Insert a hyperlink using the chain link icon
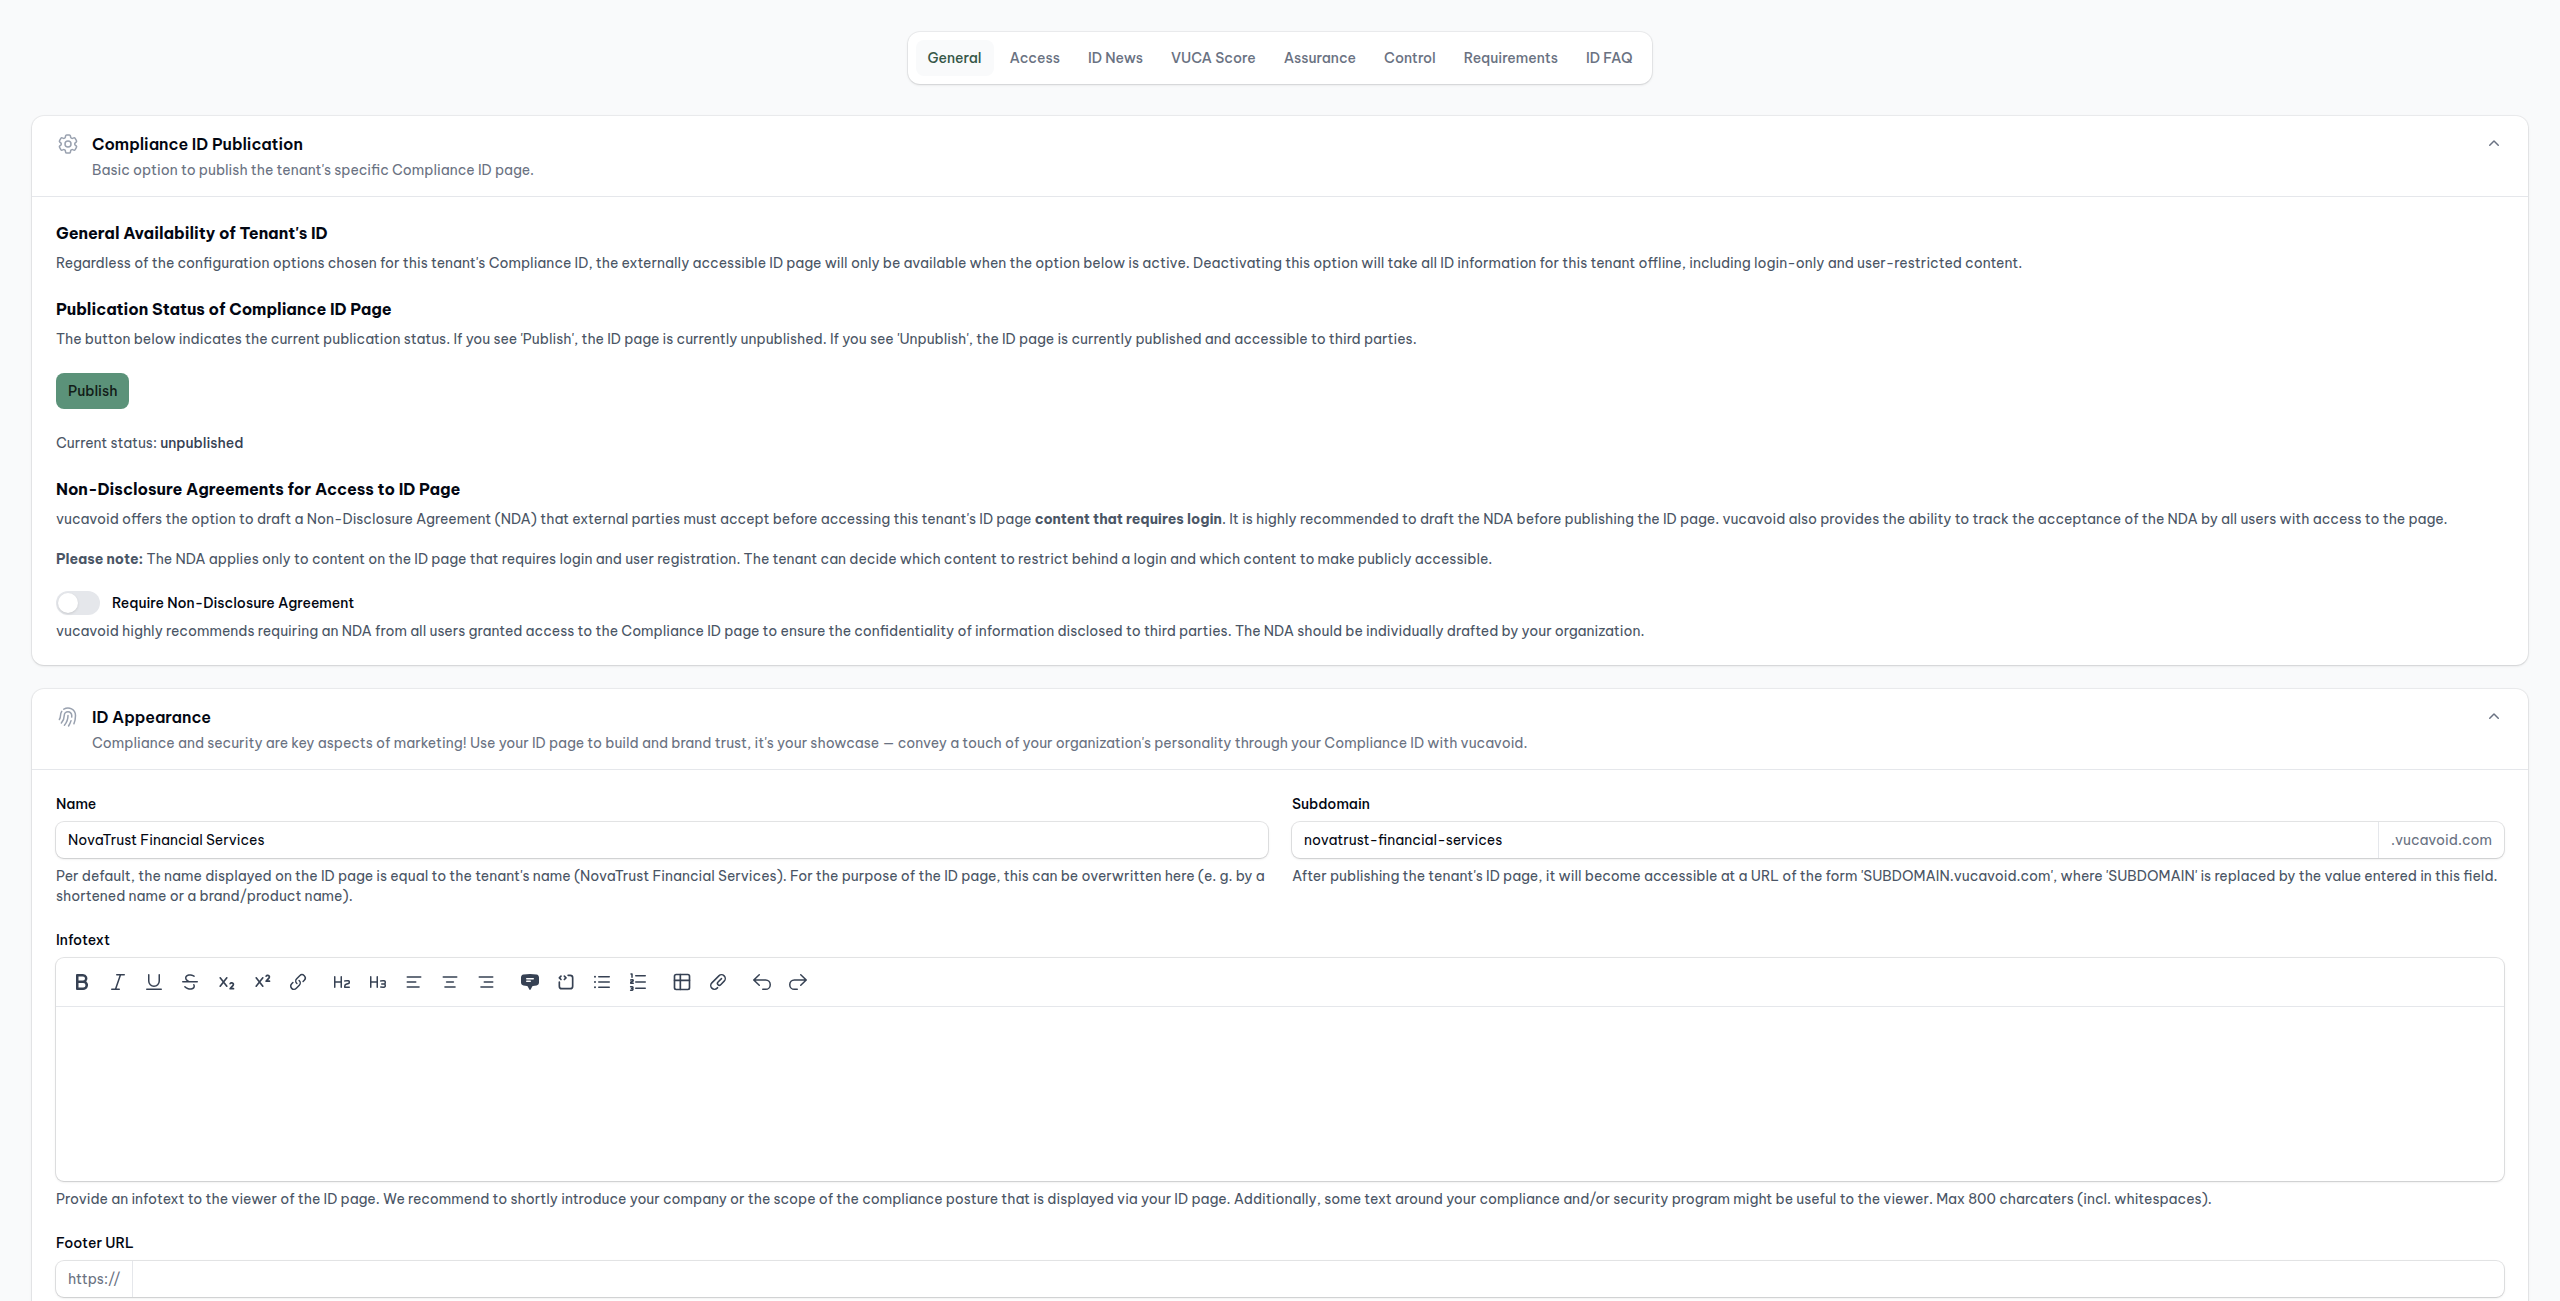Screen dimensions: 2560x1301 pos(298,982)
